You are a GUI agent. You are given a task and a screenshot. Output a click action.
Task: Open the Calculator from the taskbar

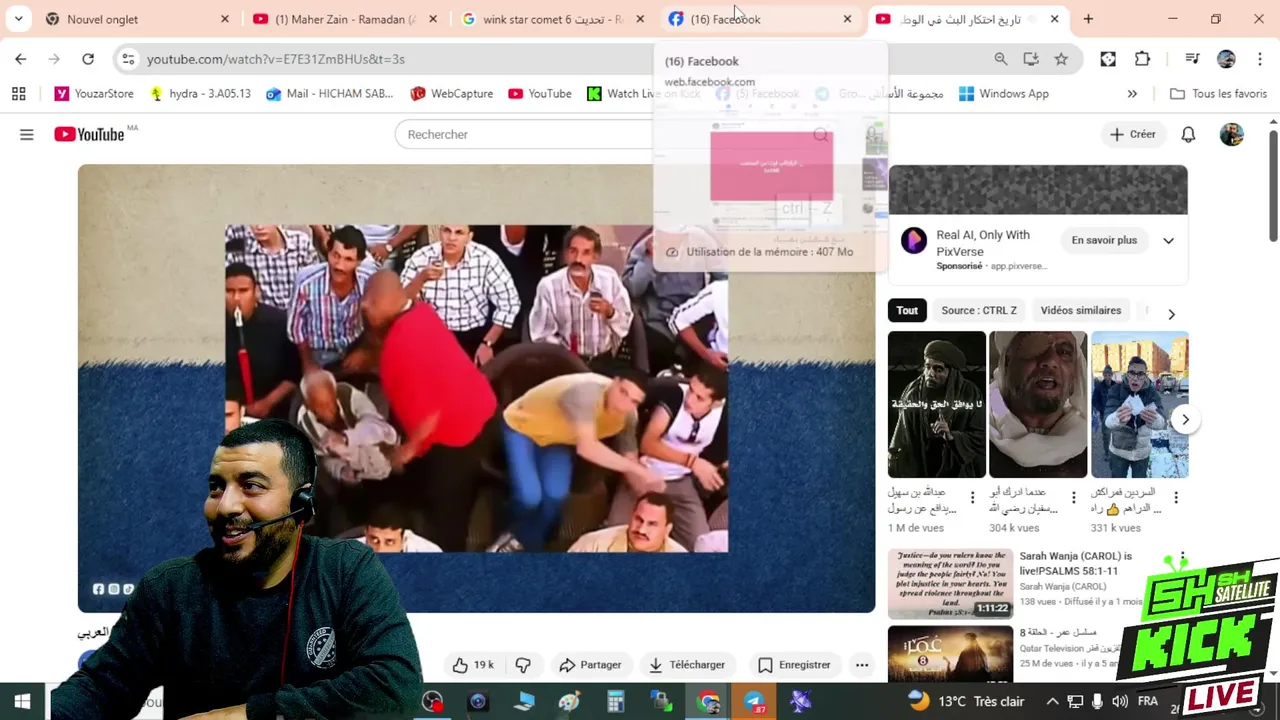(x=615, y=702)
